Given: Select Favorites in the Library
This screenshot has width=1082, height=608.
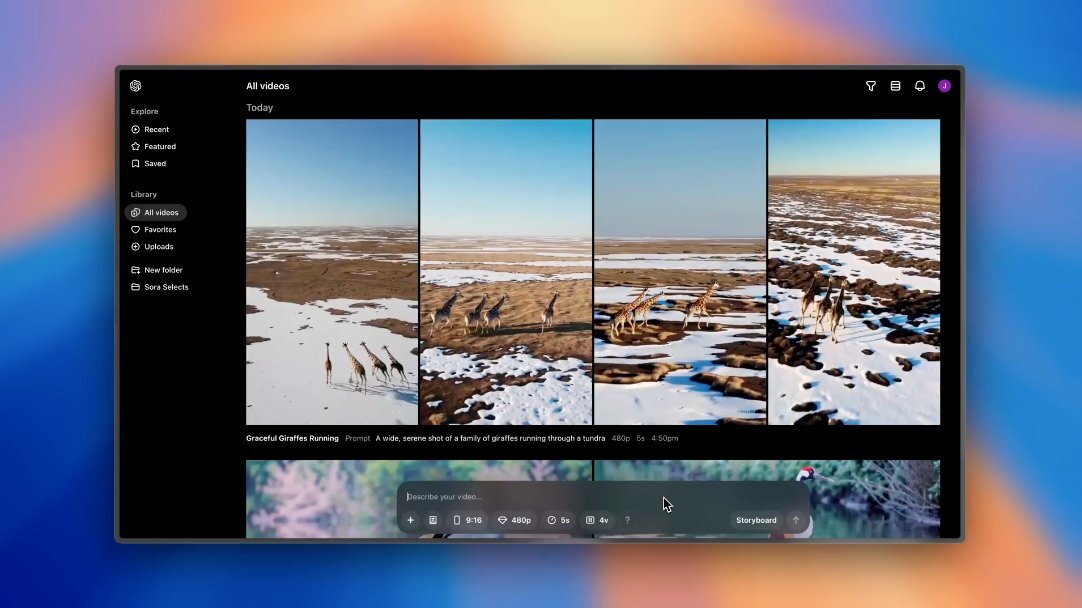Looking at the screenshot, I should 160,229.
